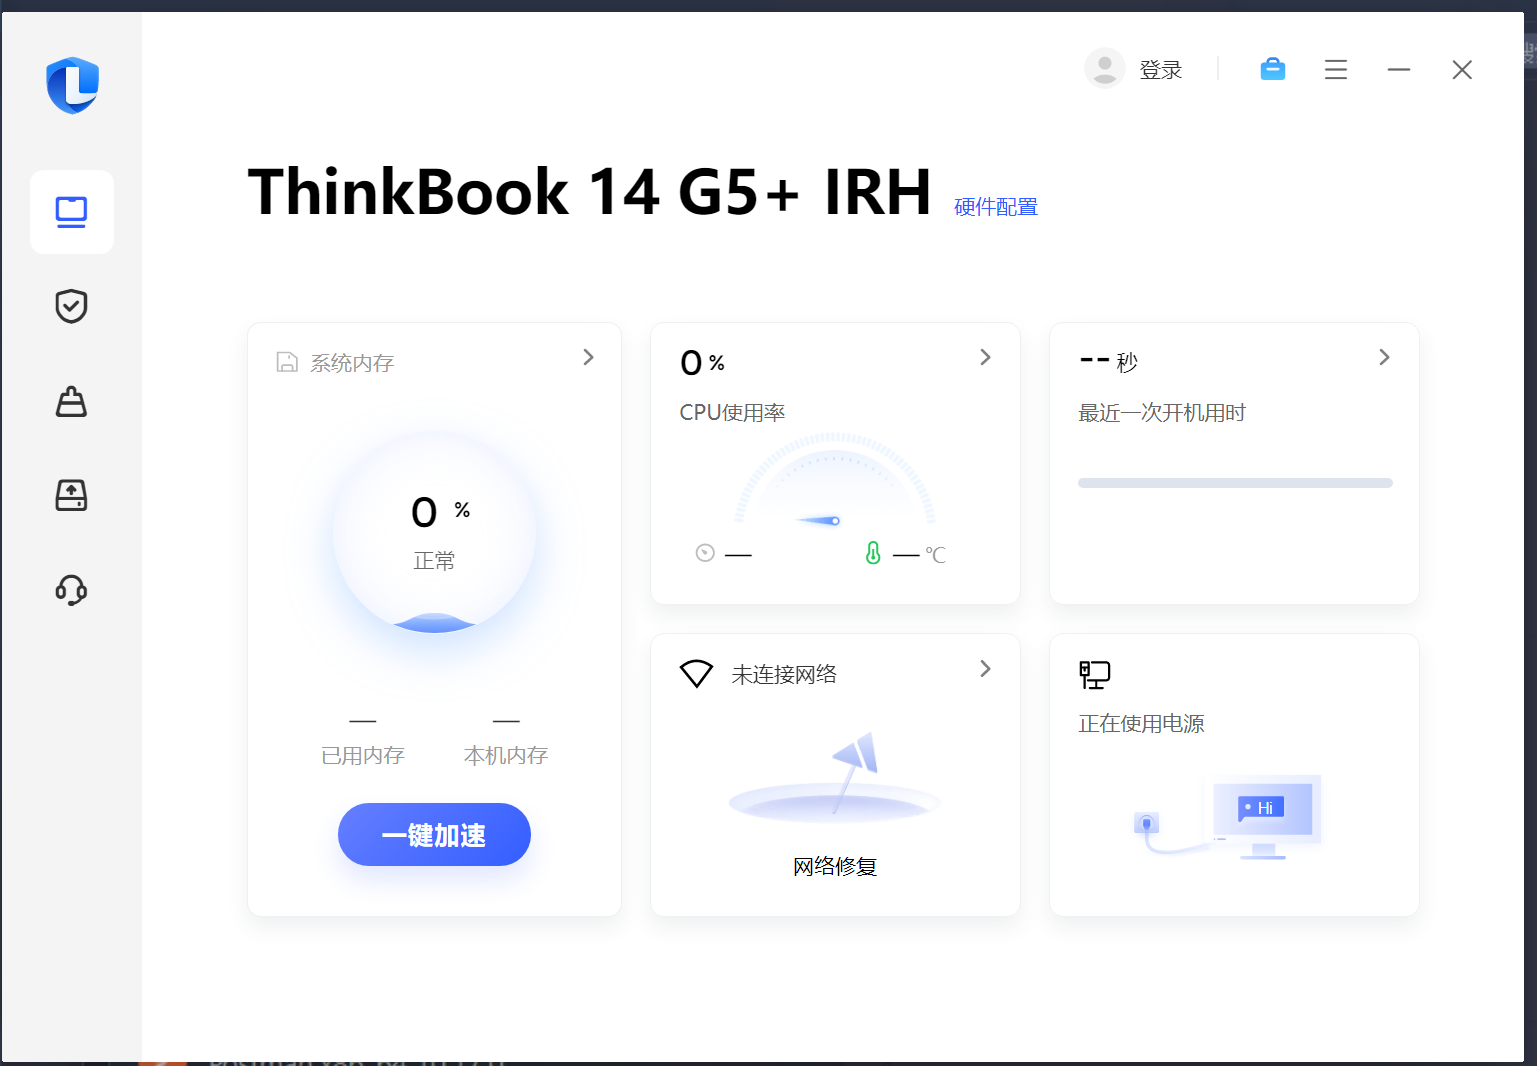Click the power plug monitor icon
1537x1066 pixels.
[x=1095, y=675]
